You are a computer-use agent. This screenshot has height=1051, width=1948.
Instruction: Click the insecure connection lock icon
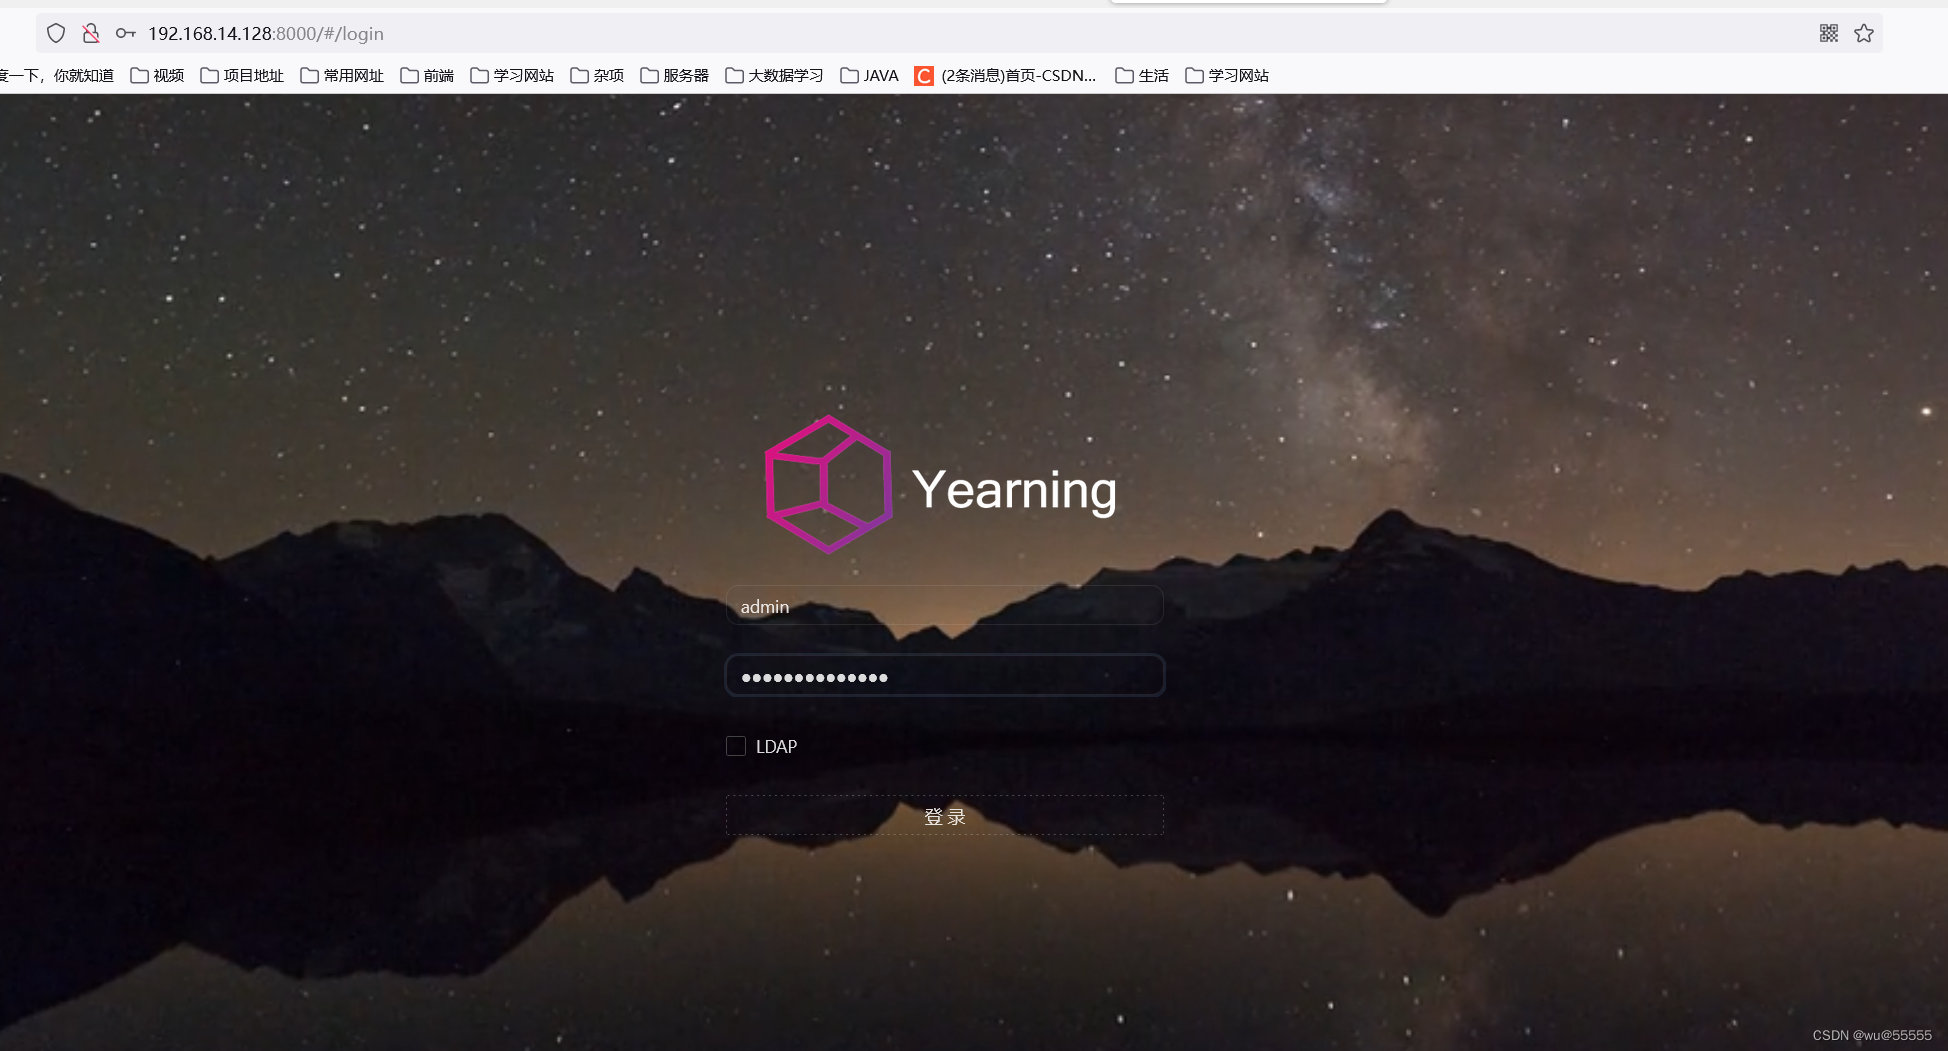coord(91,33)
